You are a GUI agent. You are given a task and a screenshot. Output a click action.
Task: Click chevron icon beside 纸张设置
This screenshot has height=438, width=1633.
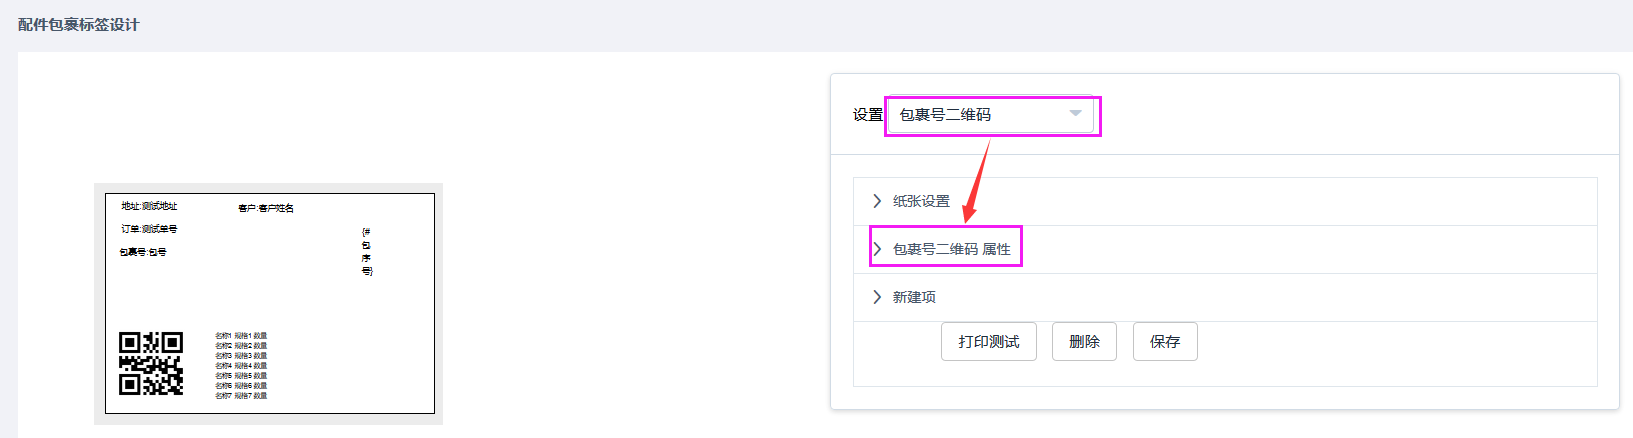877,201
